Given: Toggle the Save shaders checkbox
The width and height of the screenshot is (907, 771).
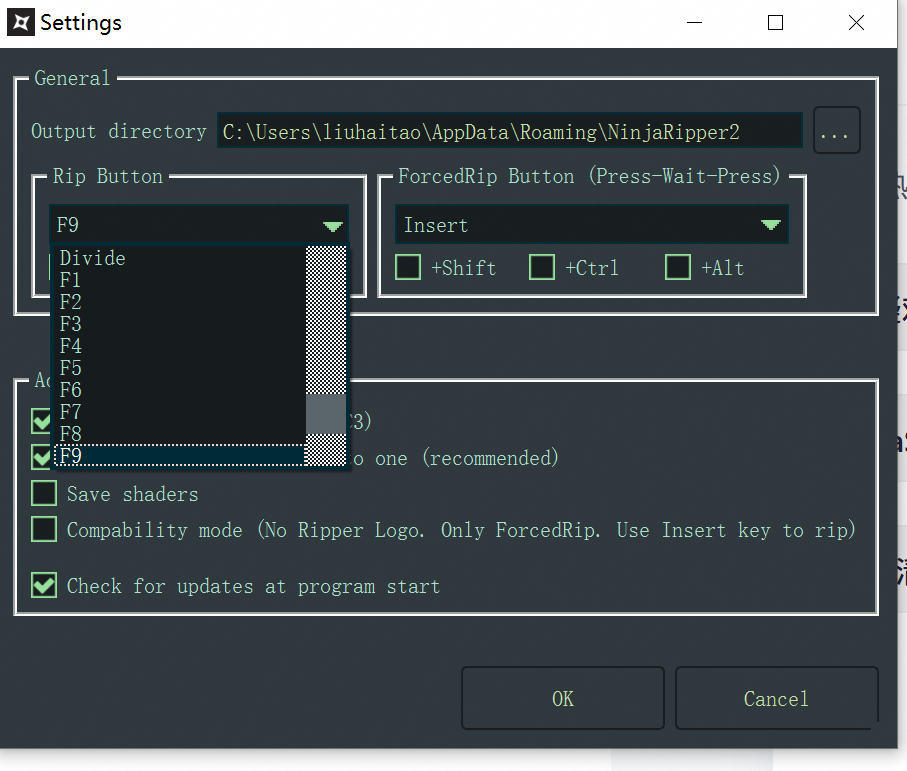Looking at the screenshot, I should pos(44,493).
